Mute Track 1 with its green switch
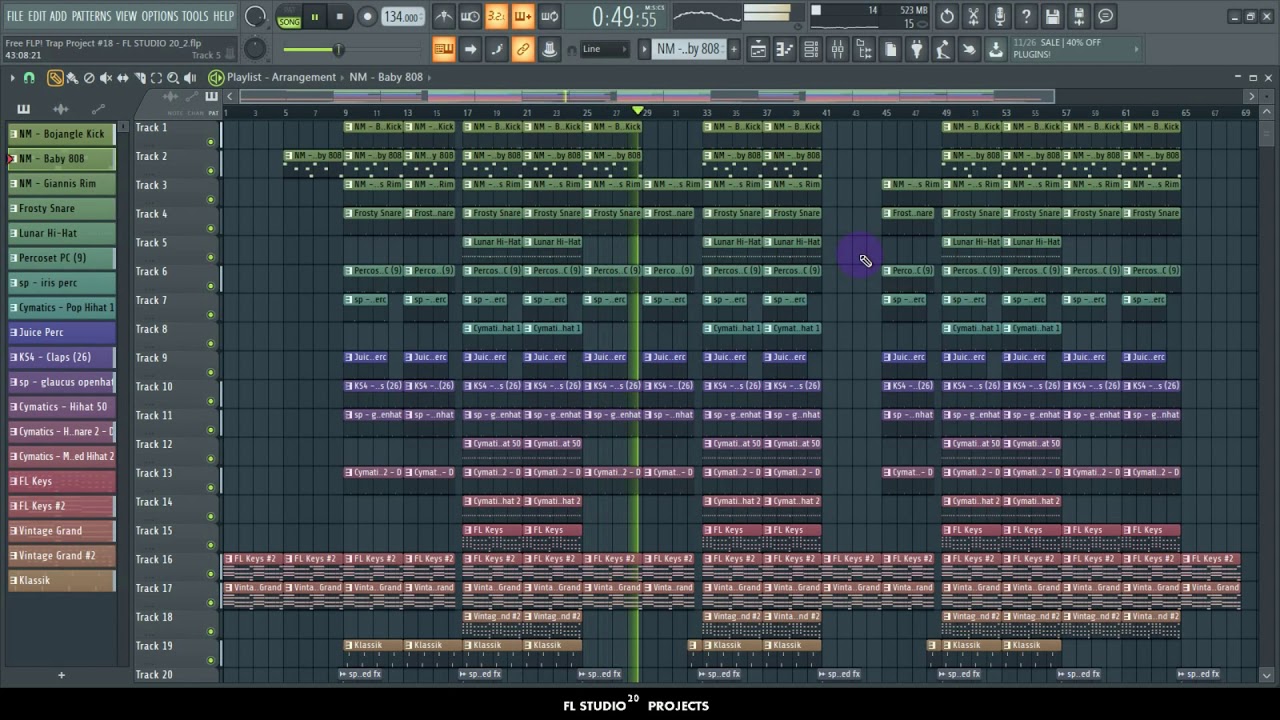This screenshot has height=720, width=1280. pyautogui.click(x=210, y=141)
